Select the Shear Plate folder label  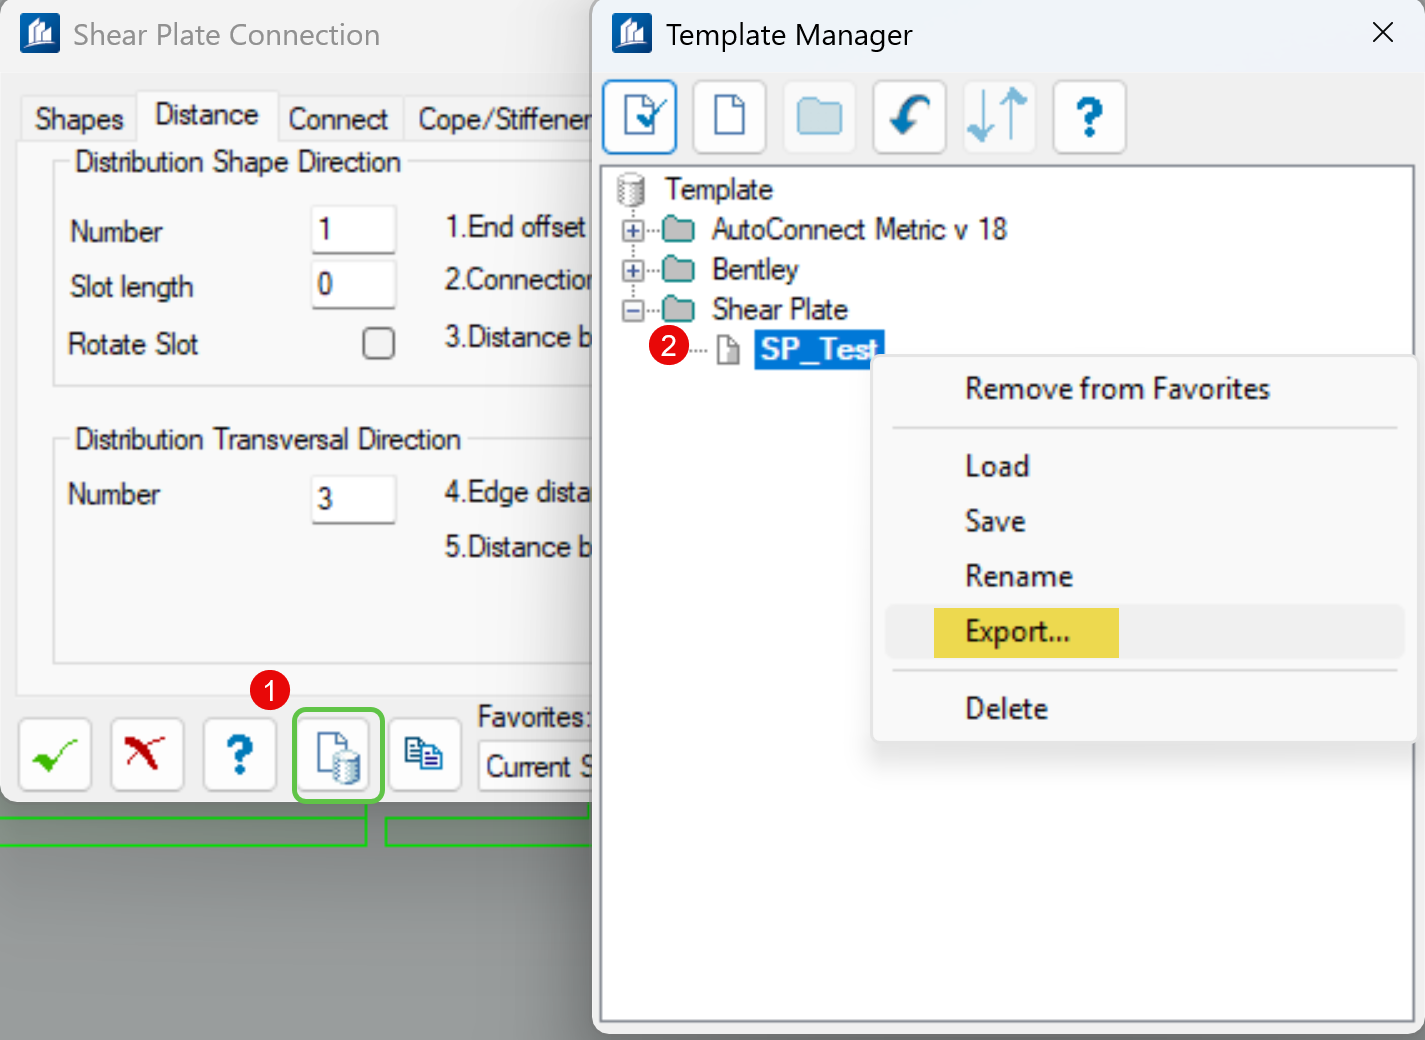pyautogui.click(x=780, y=310)
